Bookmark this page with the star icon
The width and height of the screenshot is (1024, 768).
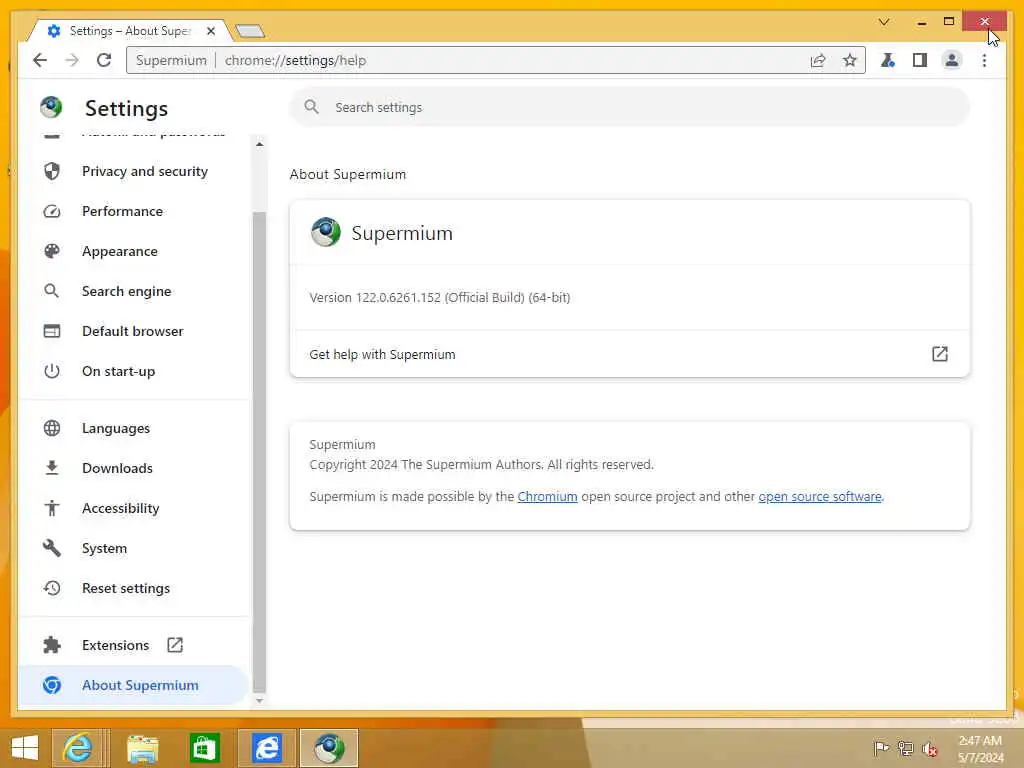coord(849,60)
